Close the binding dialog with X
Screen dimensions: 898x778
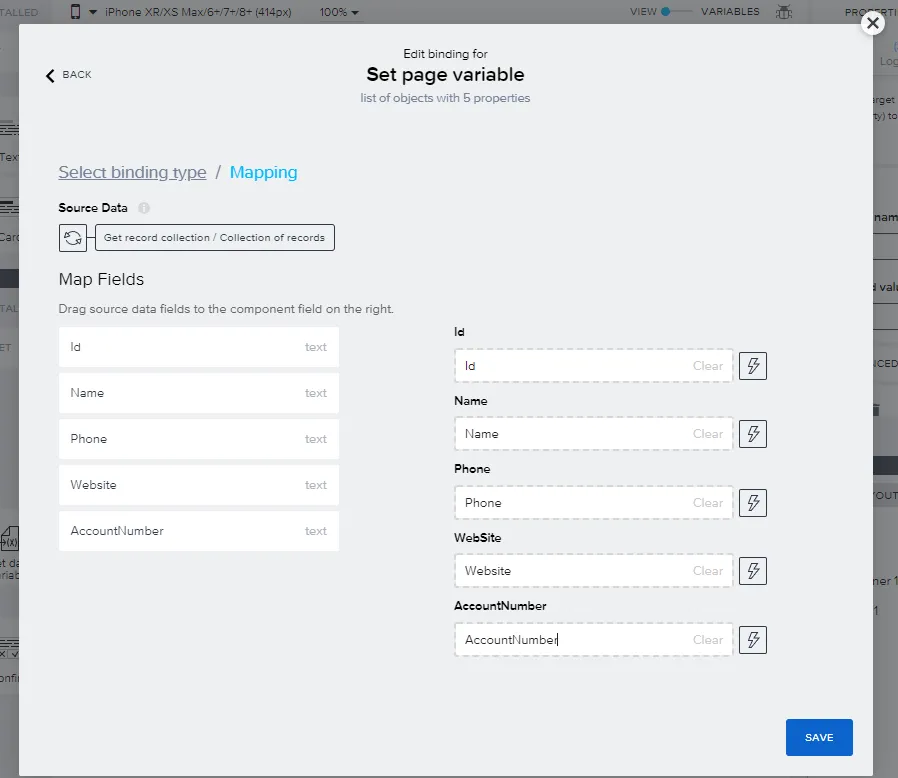click(873, 23)
